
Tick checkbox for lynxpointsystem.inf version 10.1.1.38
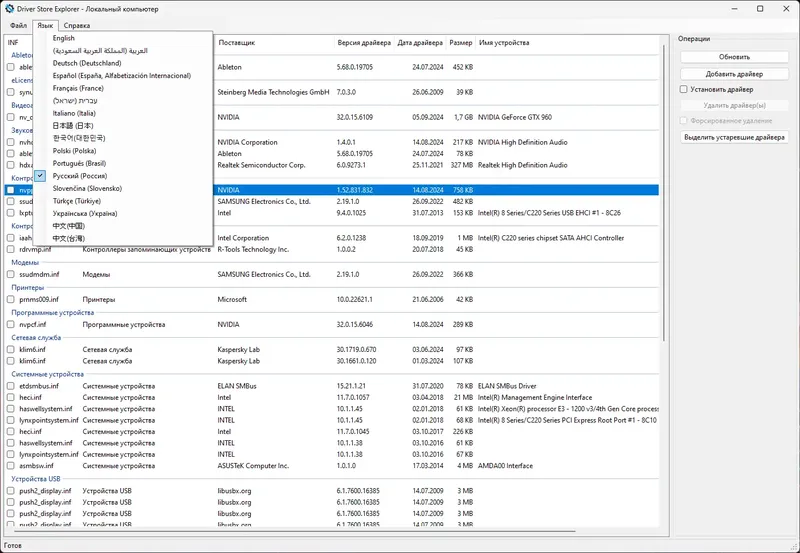[11, 455]
